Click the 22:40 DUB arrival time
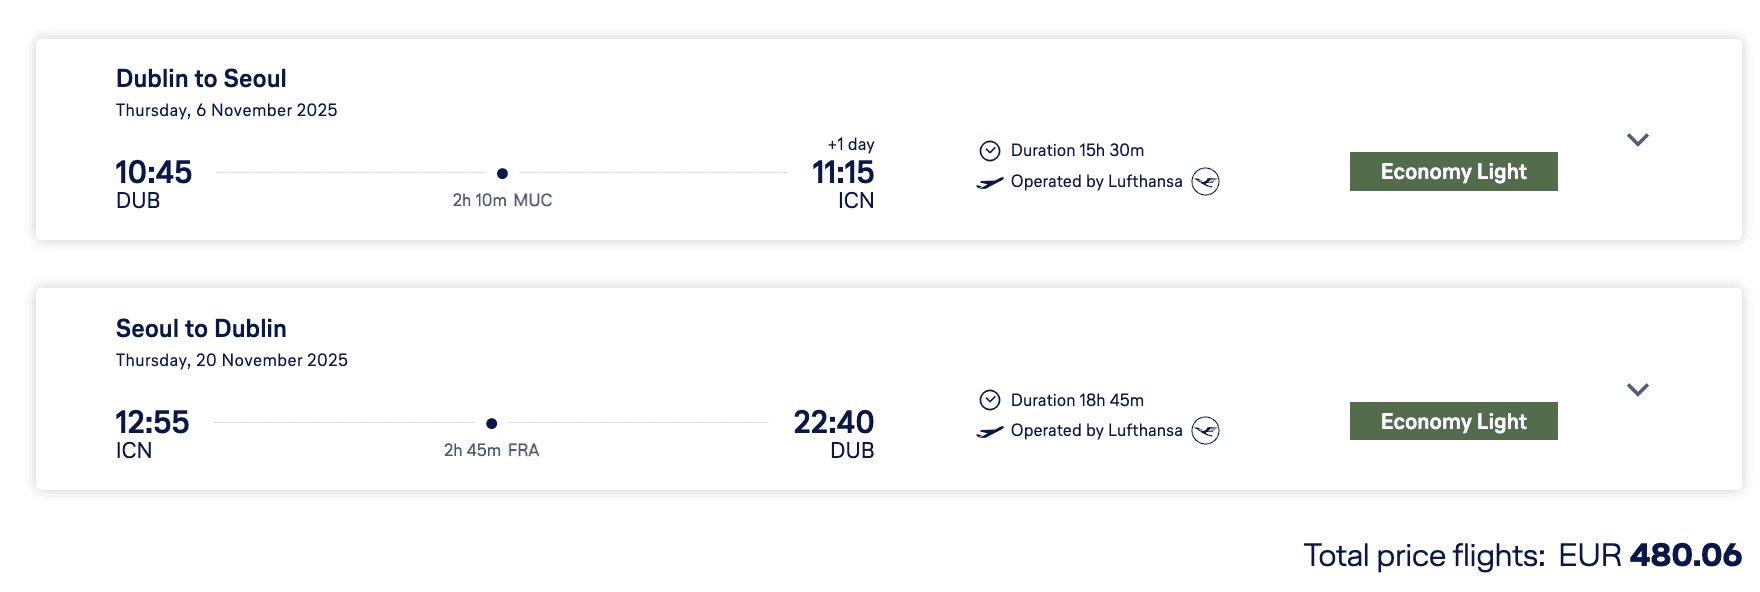1760x592 pixels. coord(833,422)
